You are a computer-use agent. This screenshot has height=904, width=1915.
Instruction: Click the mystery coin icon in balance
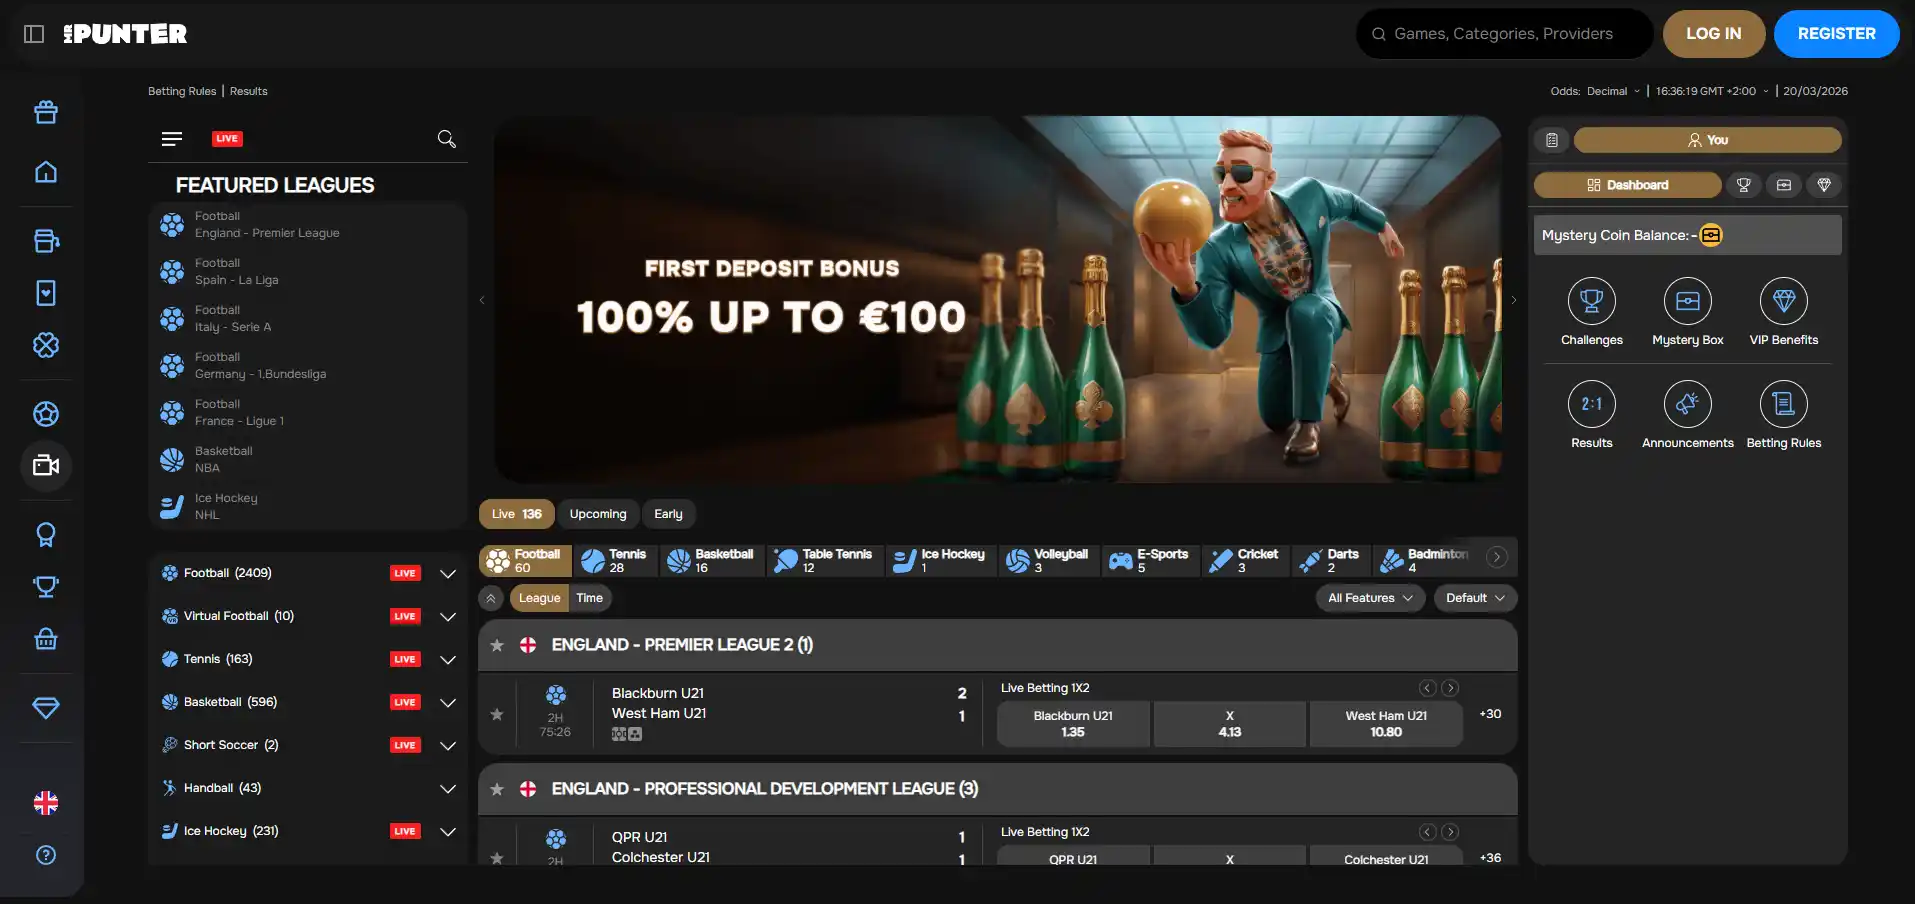pyautogui.click(x=1711, y=236)
